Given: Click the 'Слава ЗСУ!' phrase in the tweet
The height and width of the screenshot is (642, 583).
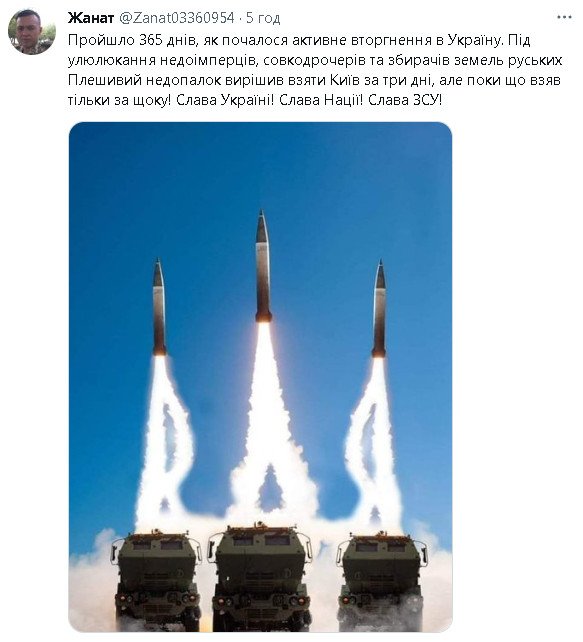Looking at the screenshot, I should coord(405,100).
